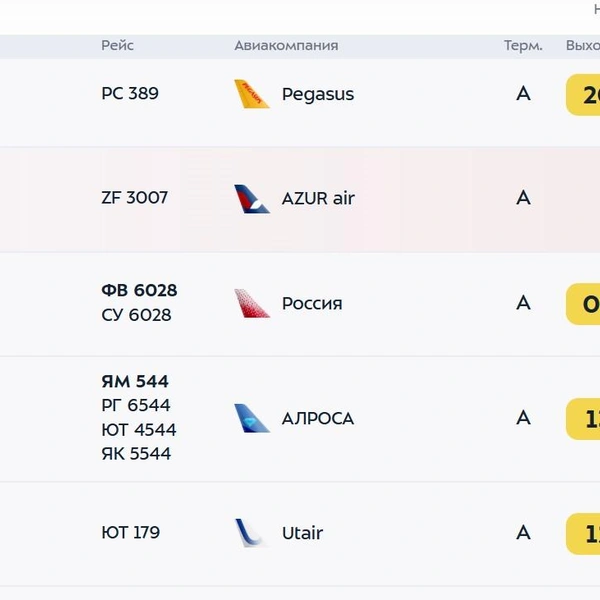
Task: Click the Рейс column header
Action: point(117,46)
